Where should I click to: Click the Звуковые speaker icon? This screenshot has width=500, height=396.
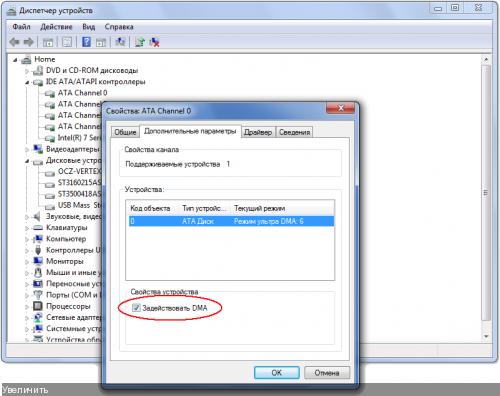tap(37, 217)
